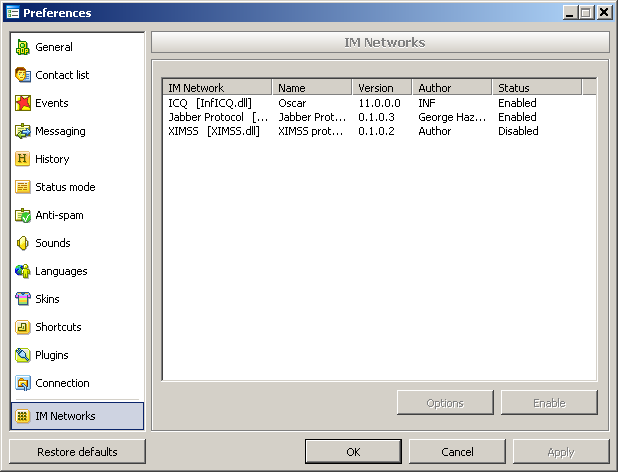Open the Shortcuts settings
The width and height of the screenshot is (618, 472).
58,327
